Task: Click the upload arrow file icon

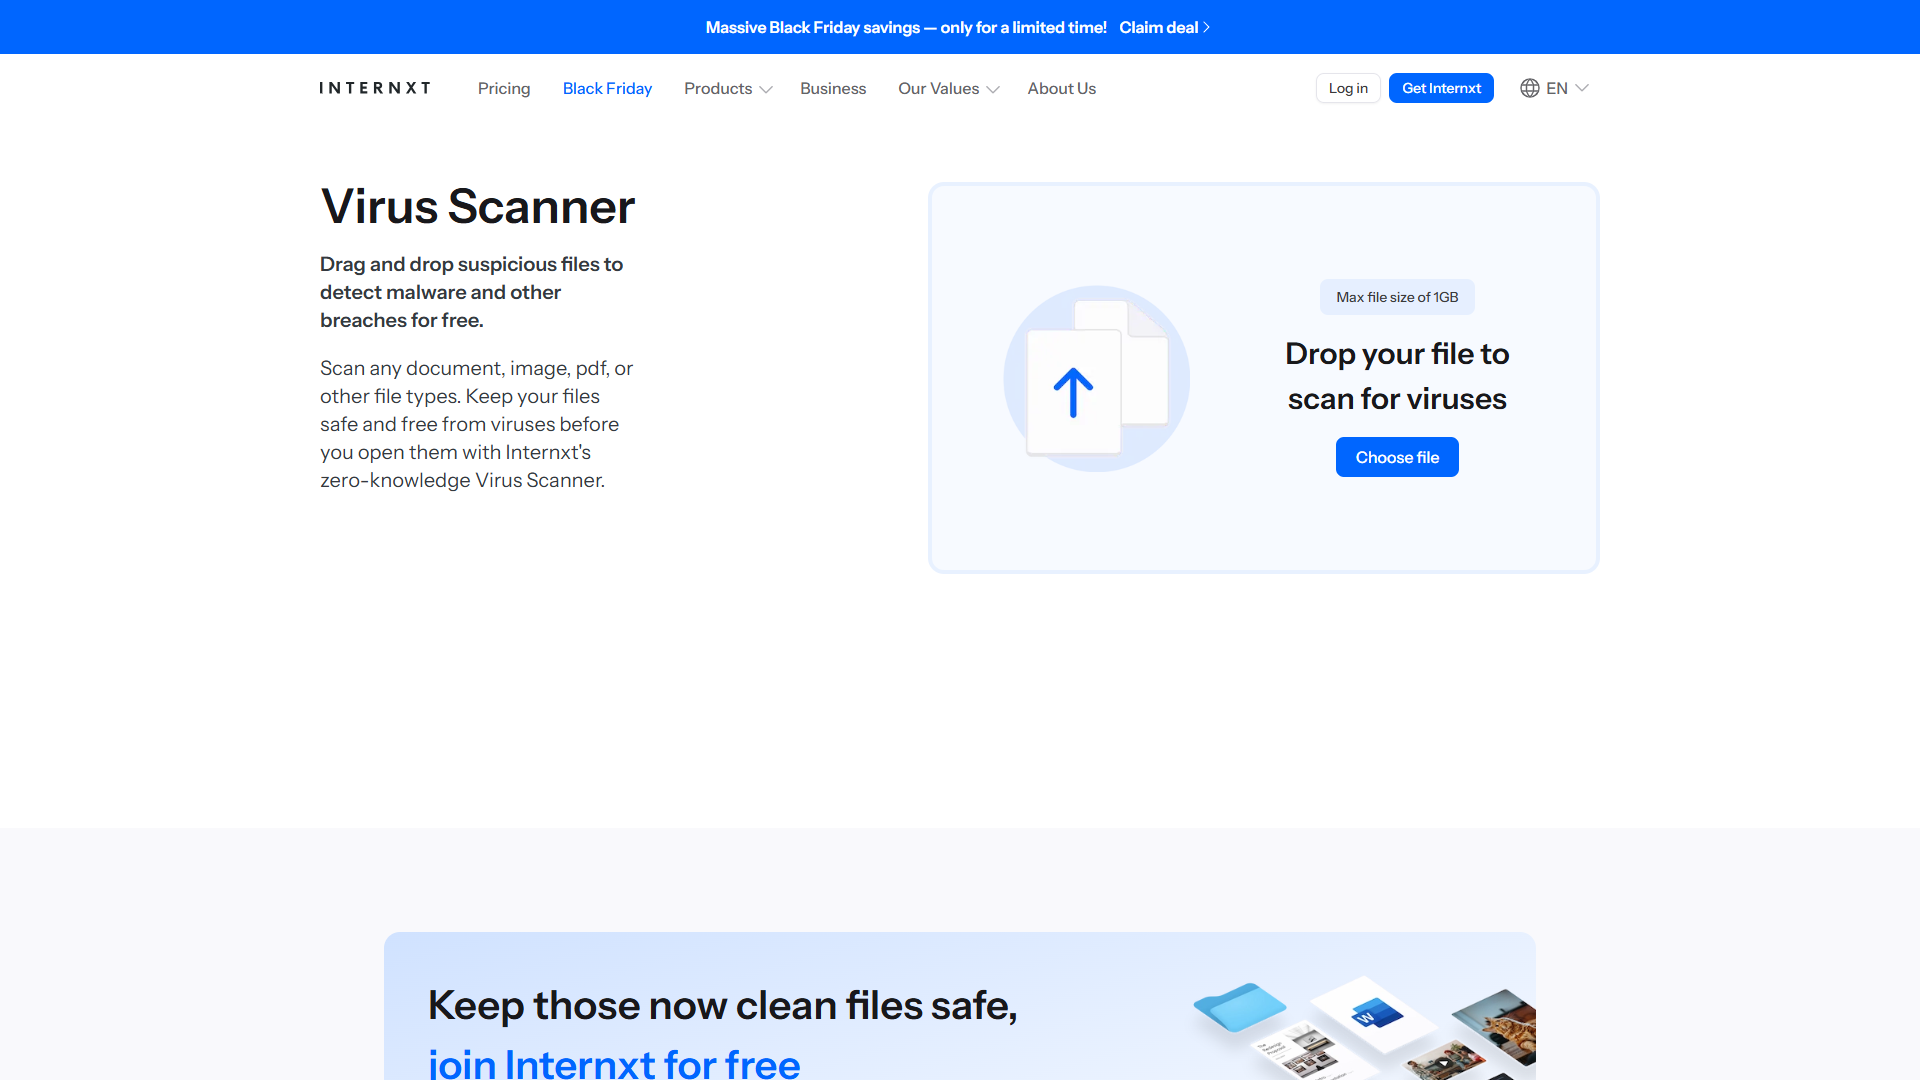Action: [1073, 392]
